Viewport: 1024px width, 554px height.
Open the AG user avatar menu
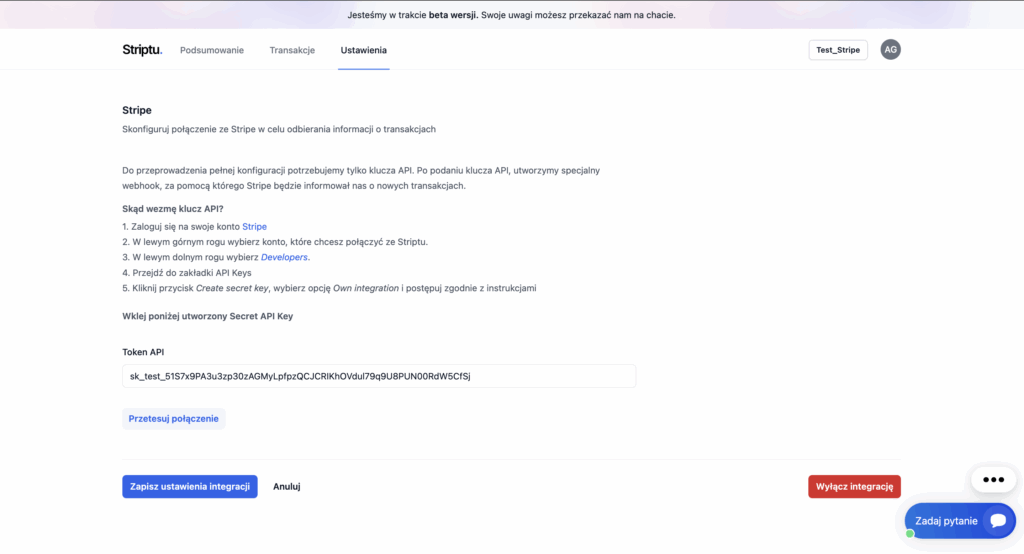tap(890, 50)
